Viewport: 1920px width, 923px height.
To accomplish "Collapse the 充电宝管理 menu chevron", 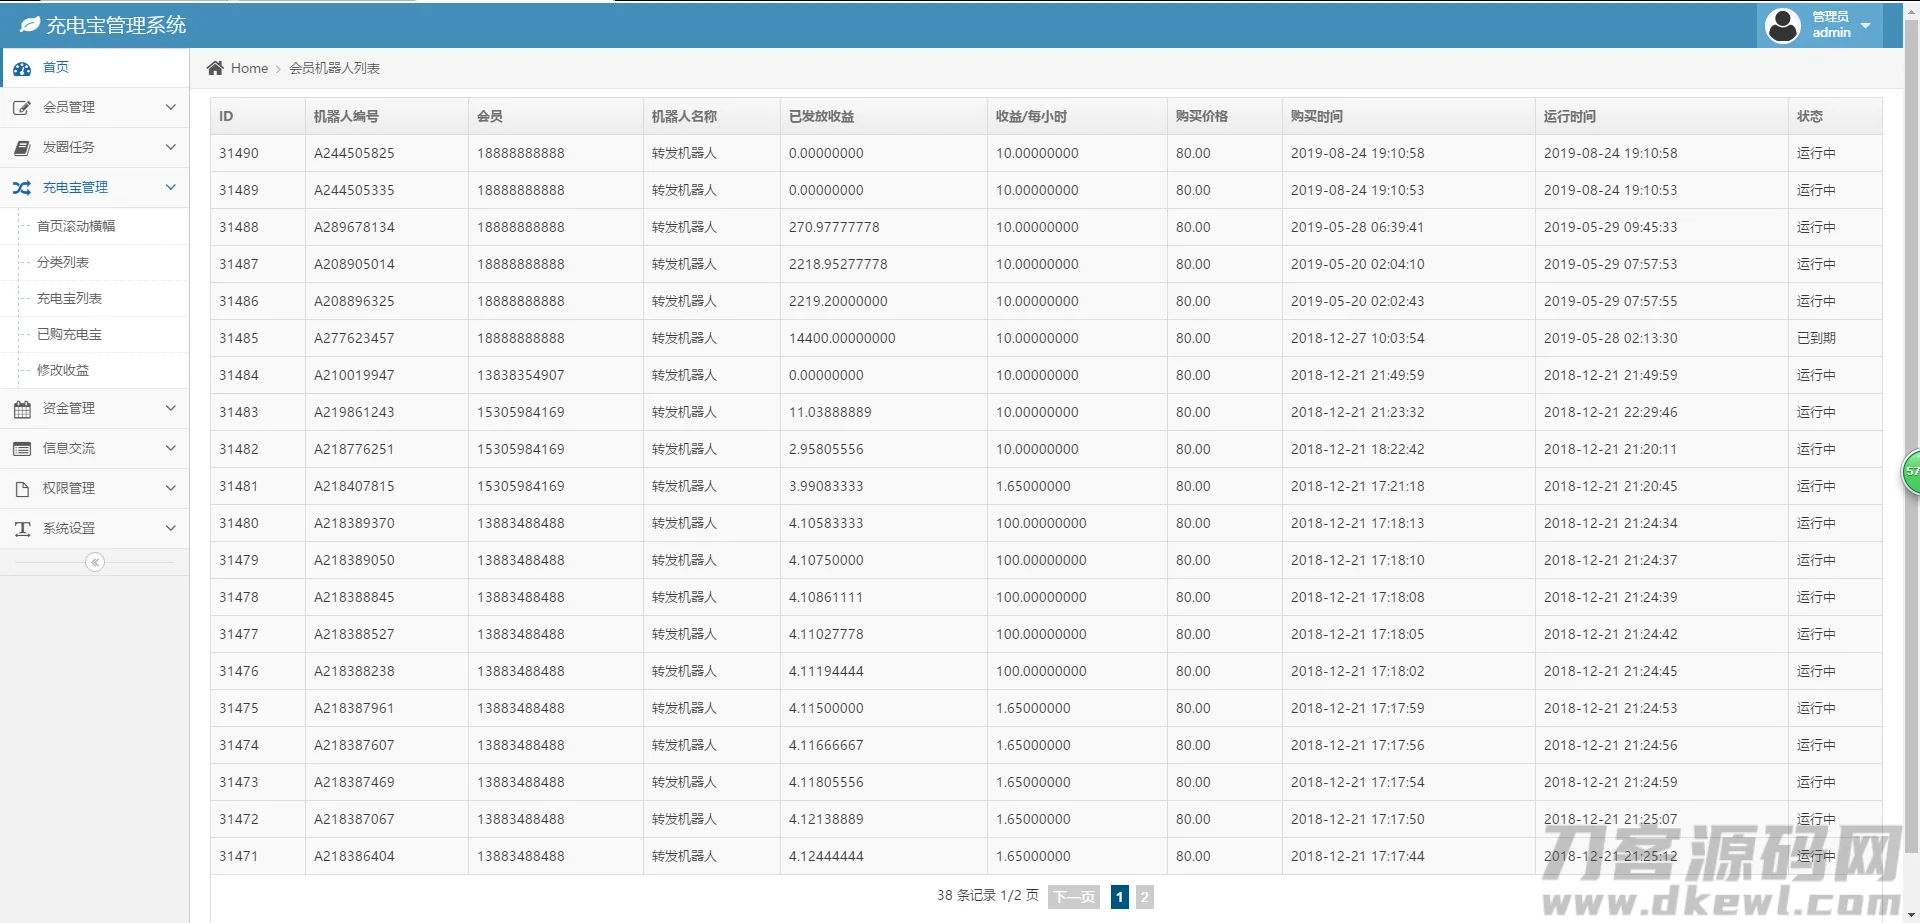I will [x=170, y=187].
